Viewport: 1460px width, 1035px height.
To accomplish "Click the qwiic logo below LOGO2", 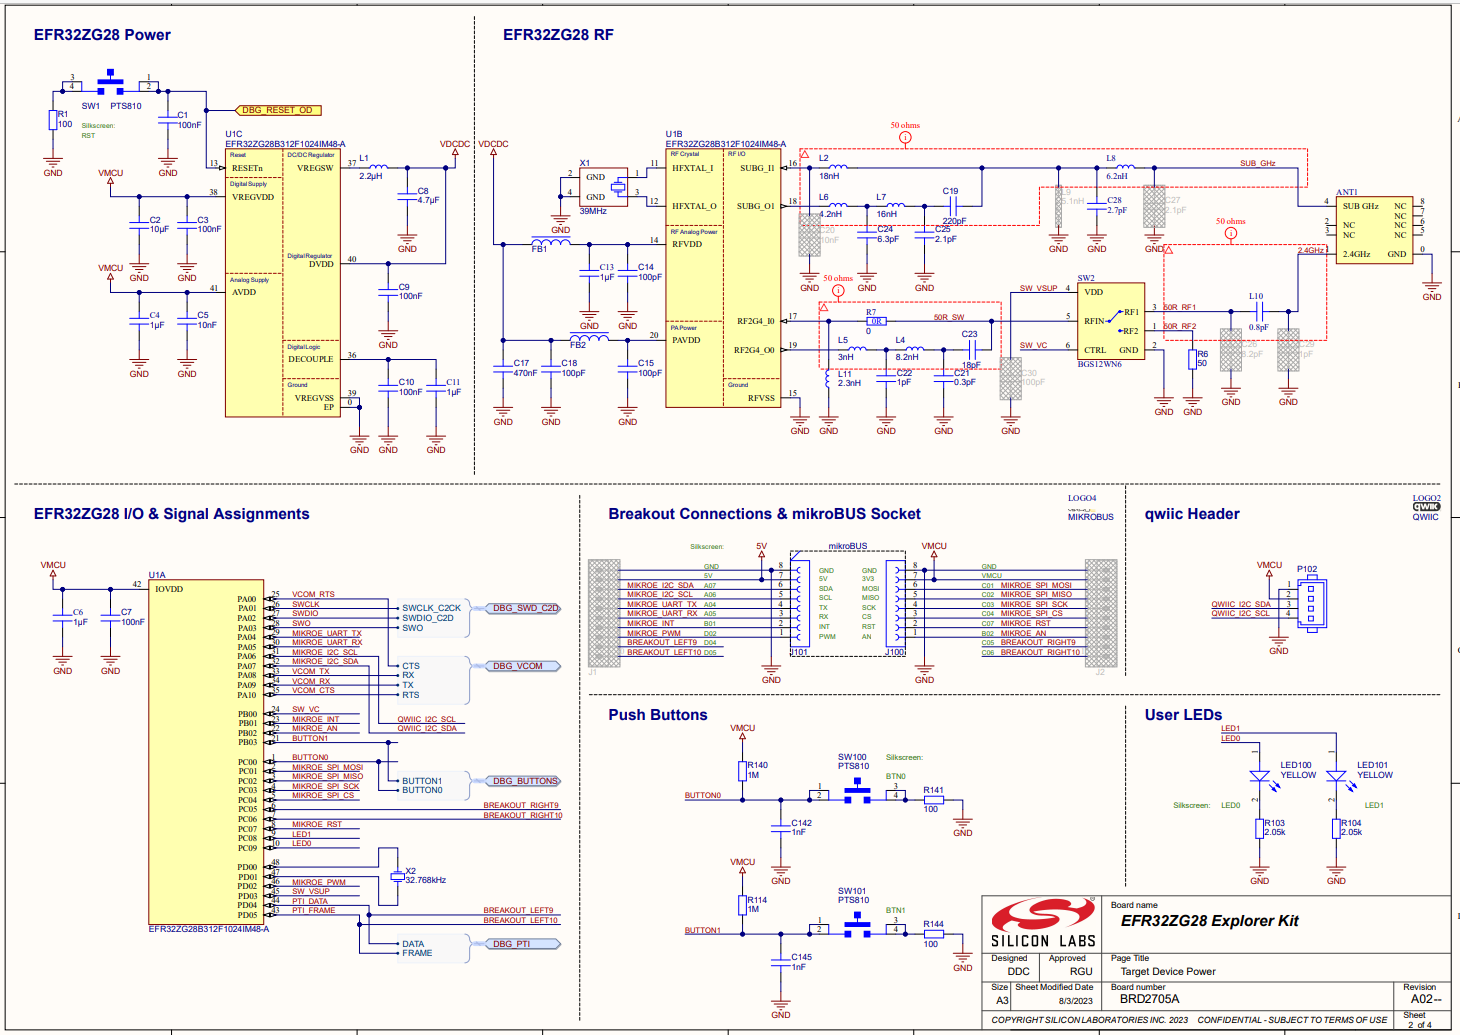I will tap(1426, 507).
